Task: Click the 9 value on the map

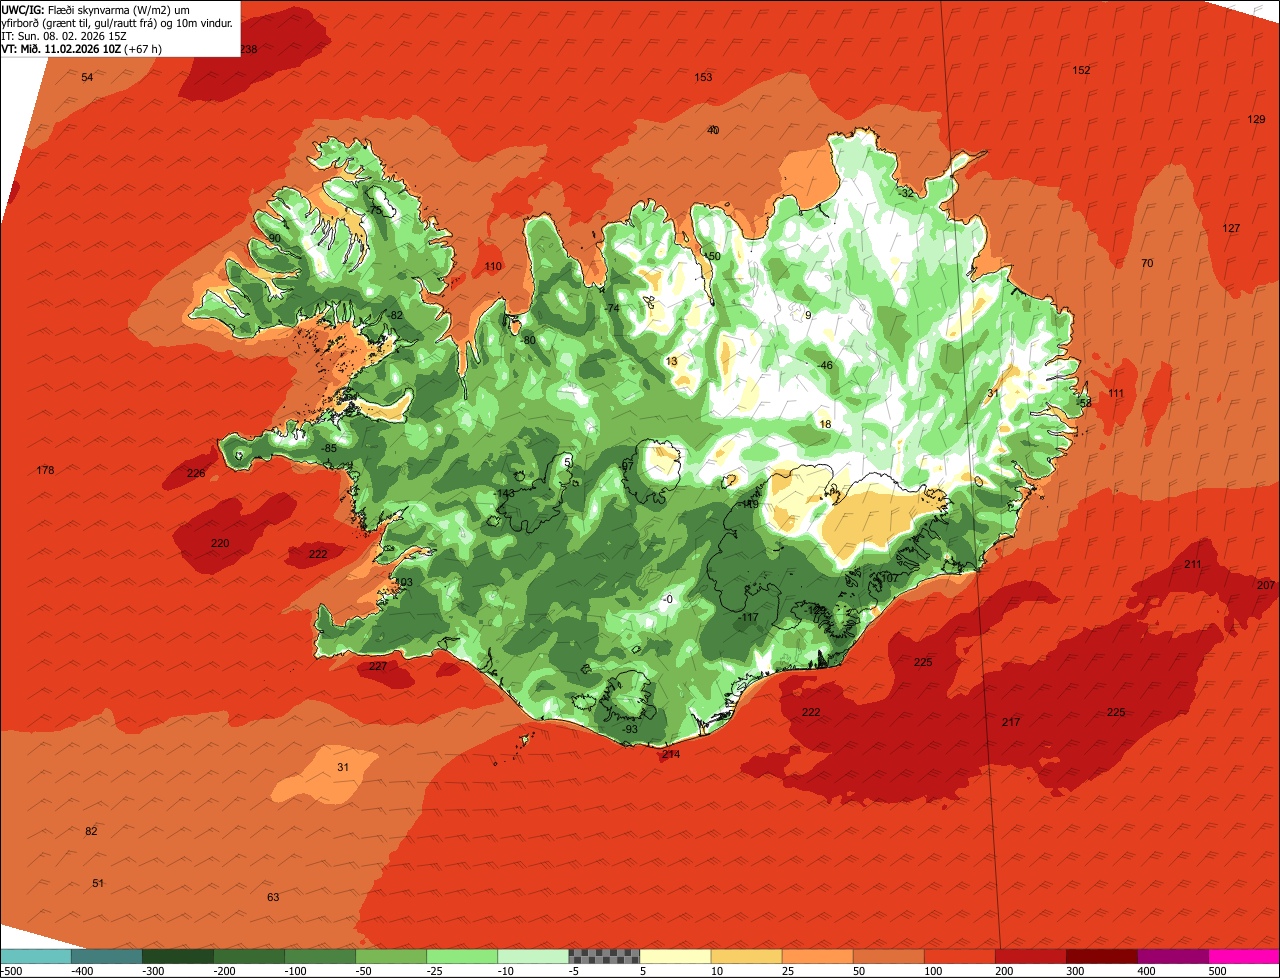Action: click(x=808, y=315)
